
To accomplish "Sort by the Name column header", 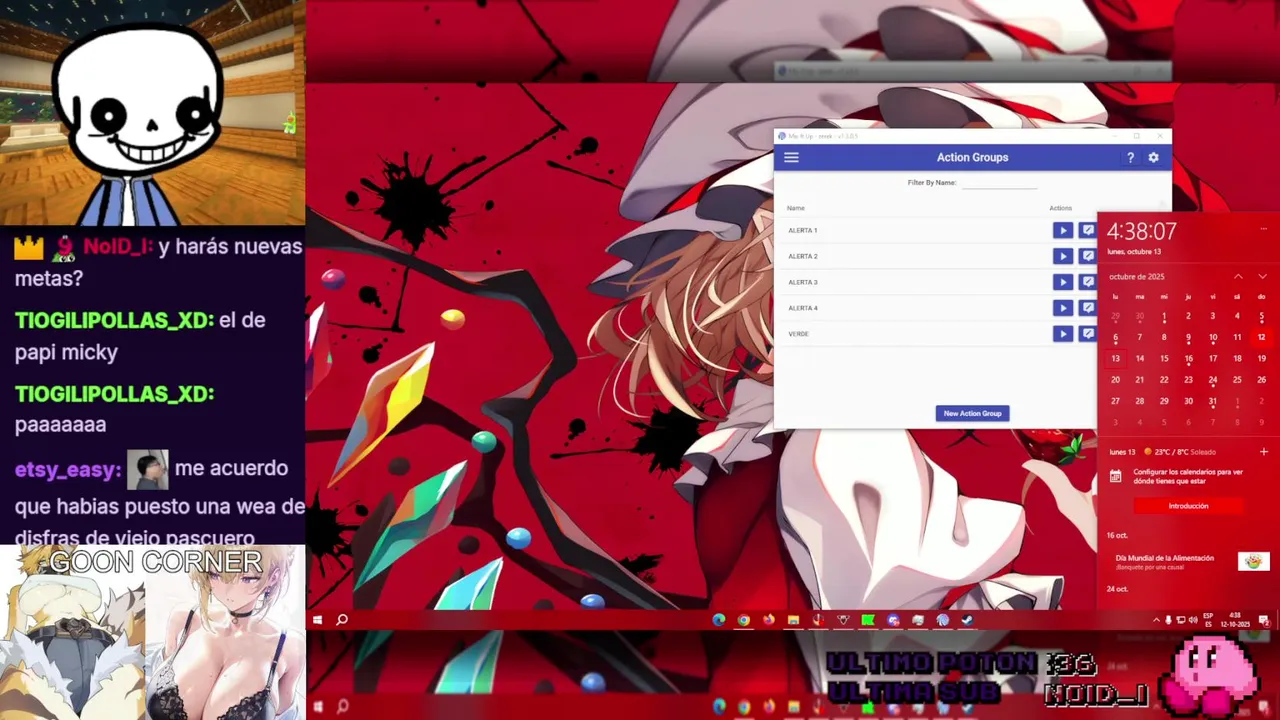I will [x=796, y=208].
